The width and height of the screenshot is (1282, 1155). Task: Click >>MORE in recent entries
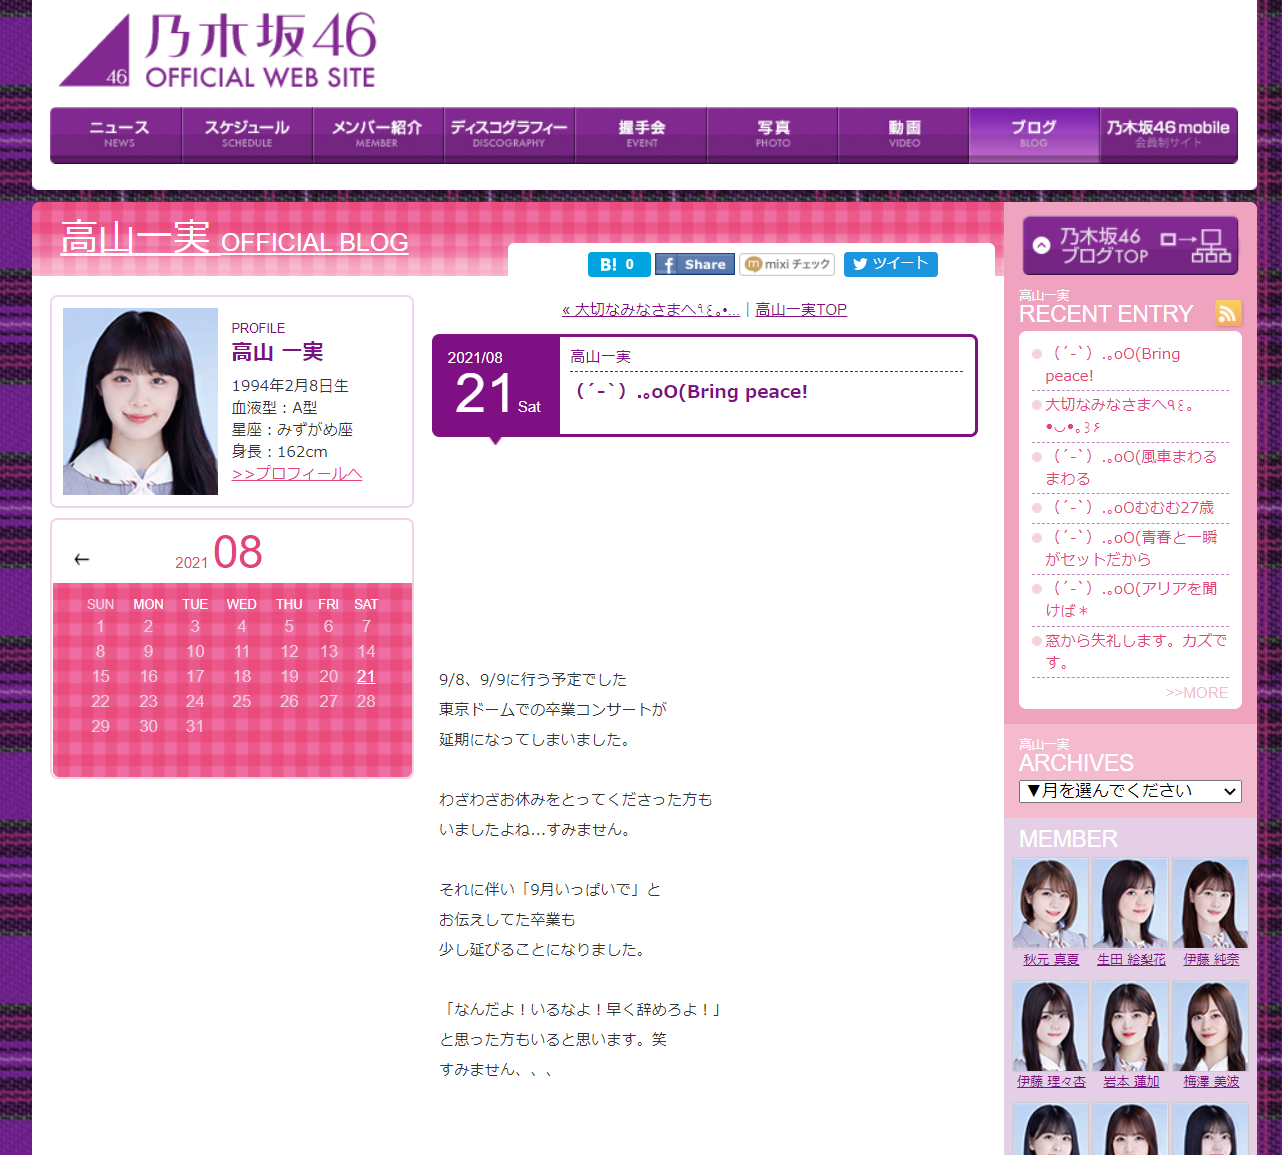[x=1196, y=692]
